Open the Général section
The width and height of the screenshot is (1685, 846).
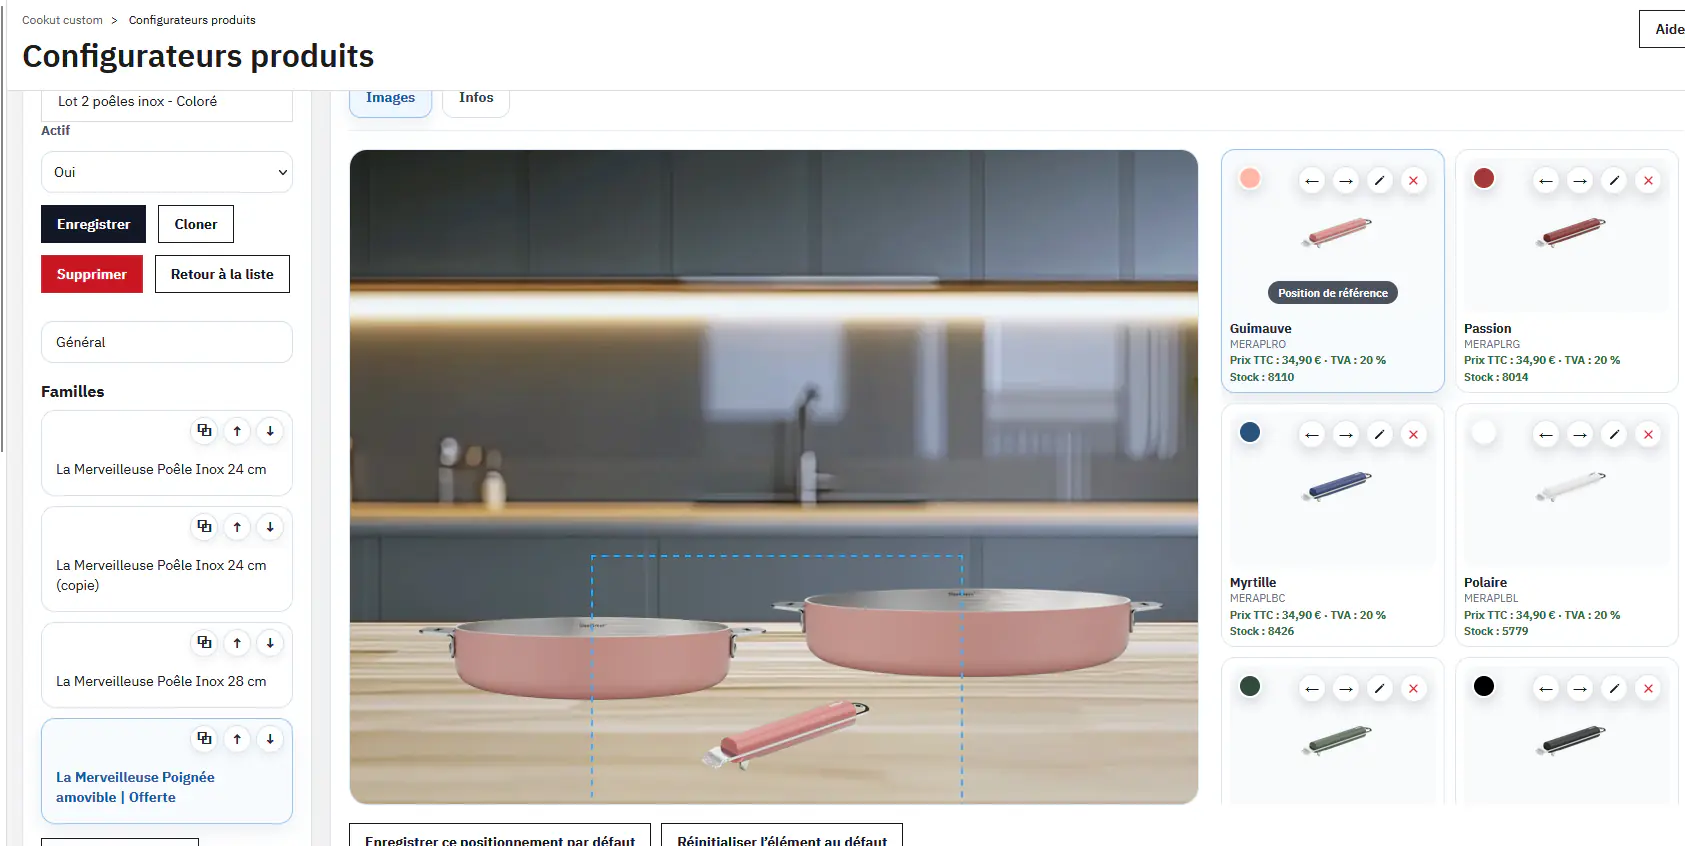click(167, 342)
